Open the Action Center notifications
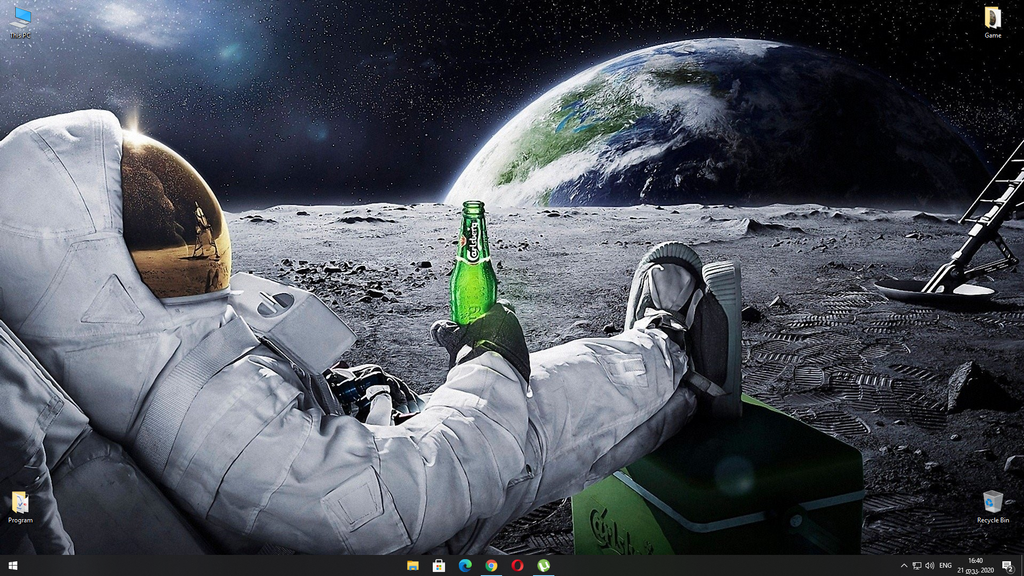 [x=1008, y=566]
